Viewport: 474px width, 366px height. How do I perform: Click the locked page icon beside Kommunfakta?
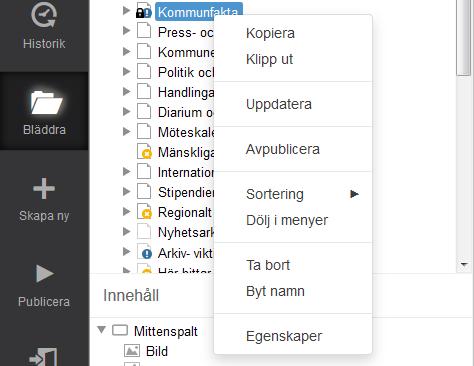click(x=144, y=12)
